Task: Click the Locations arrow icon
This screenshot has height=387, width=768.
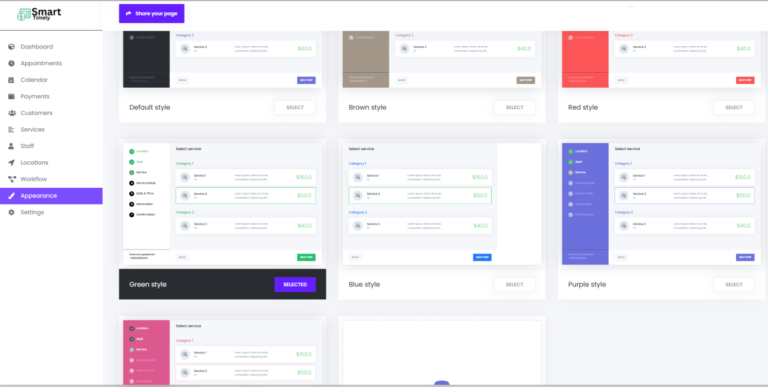Action: 11,163
